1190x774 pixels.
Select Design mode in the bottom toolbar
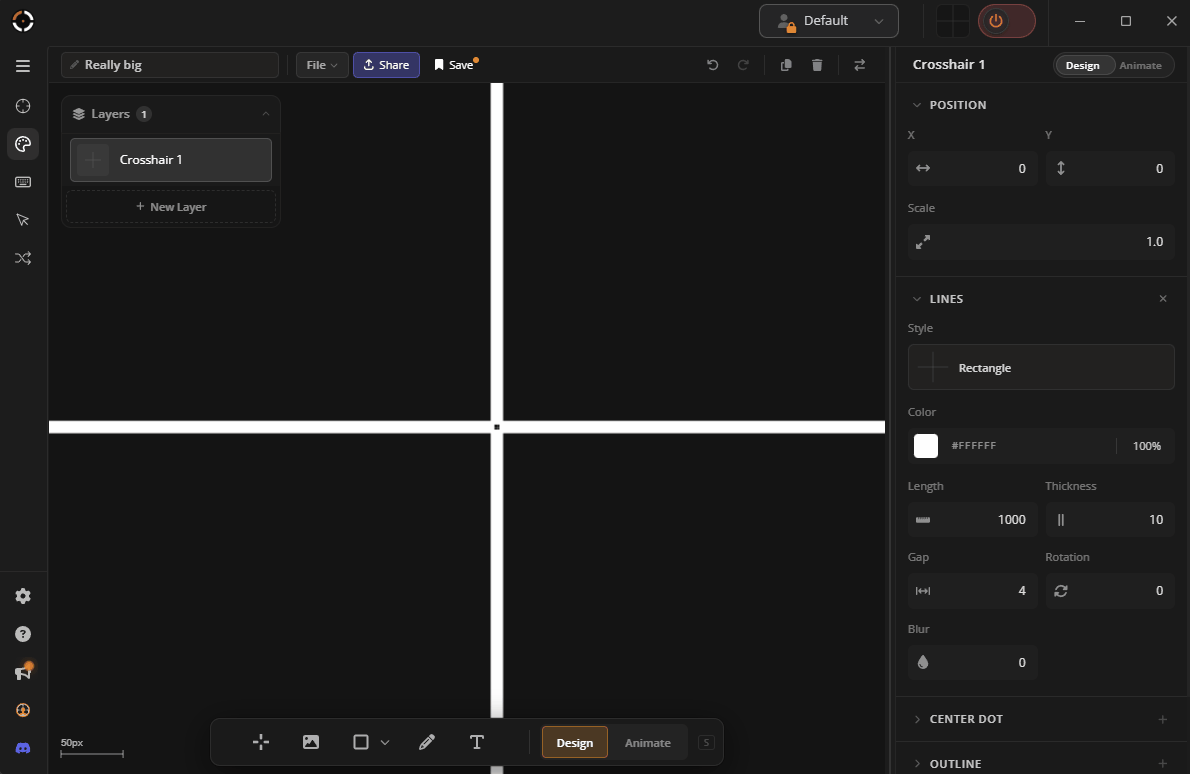click(x=575, y=742)
